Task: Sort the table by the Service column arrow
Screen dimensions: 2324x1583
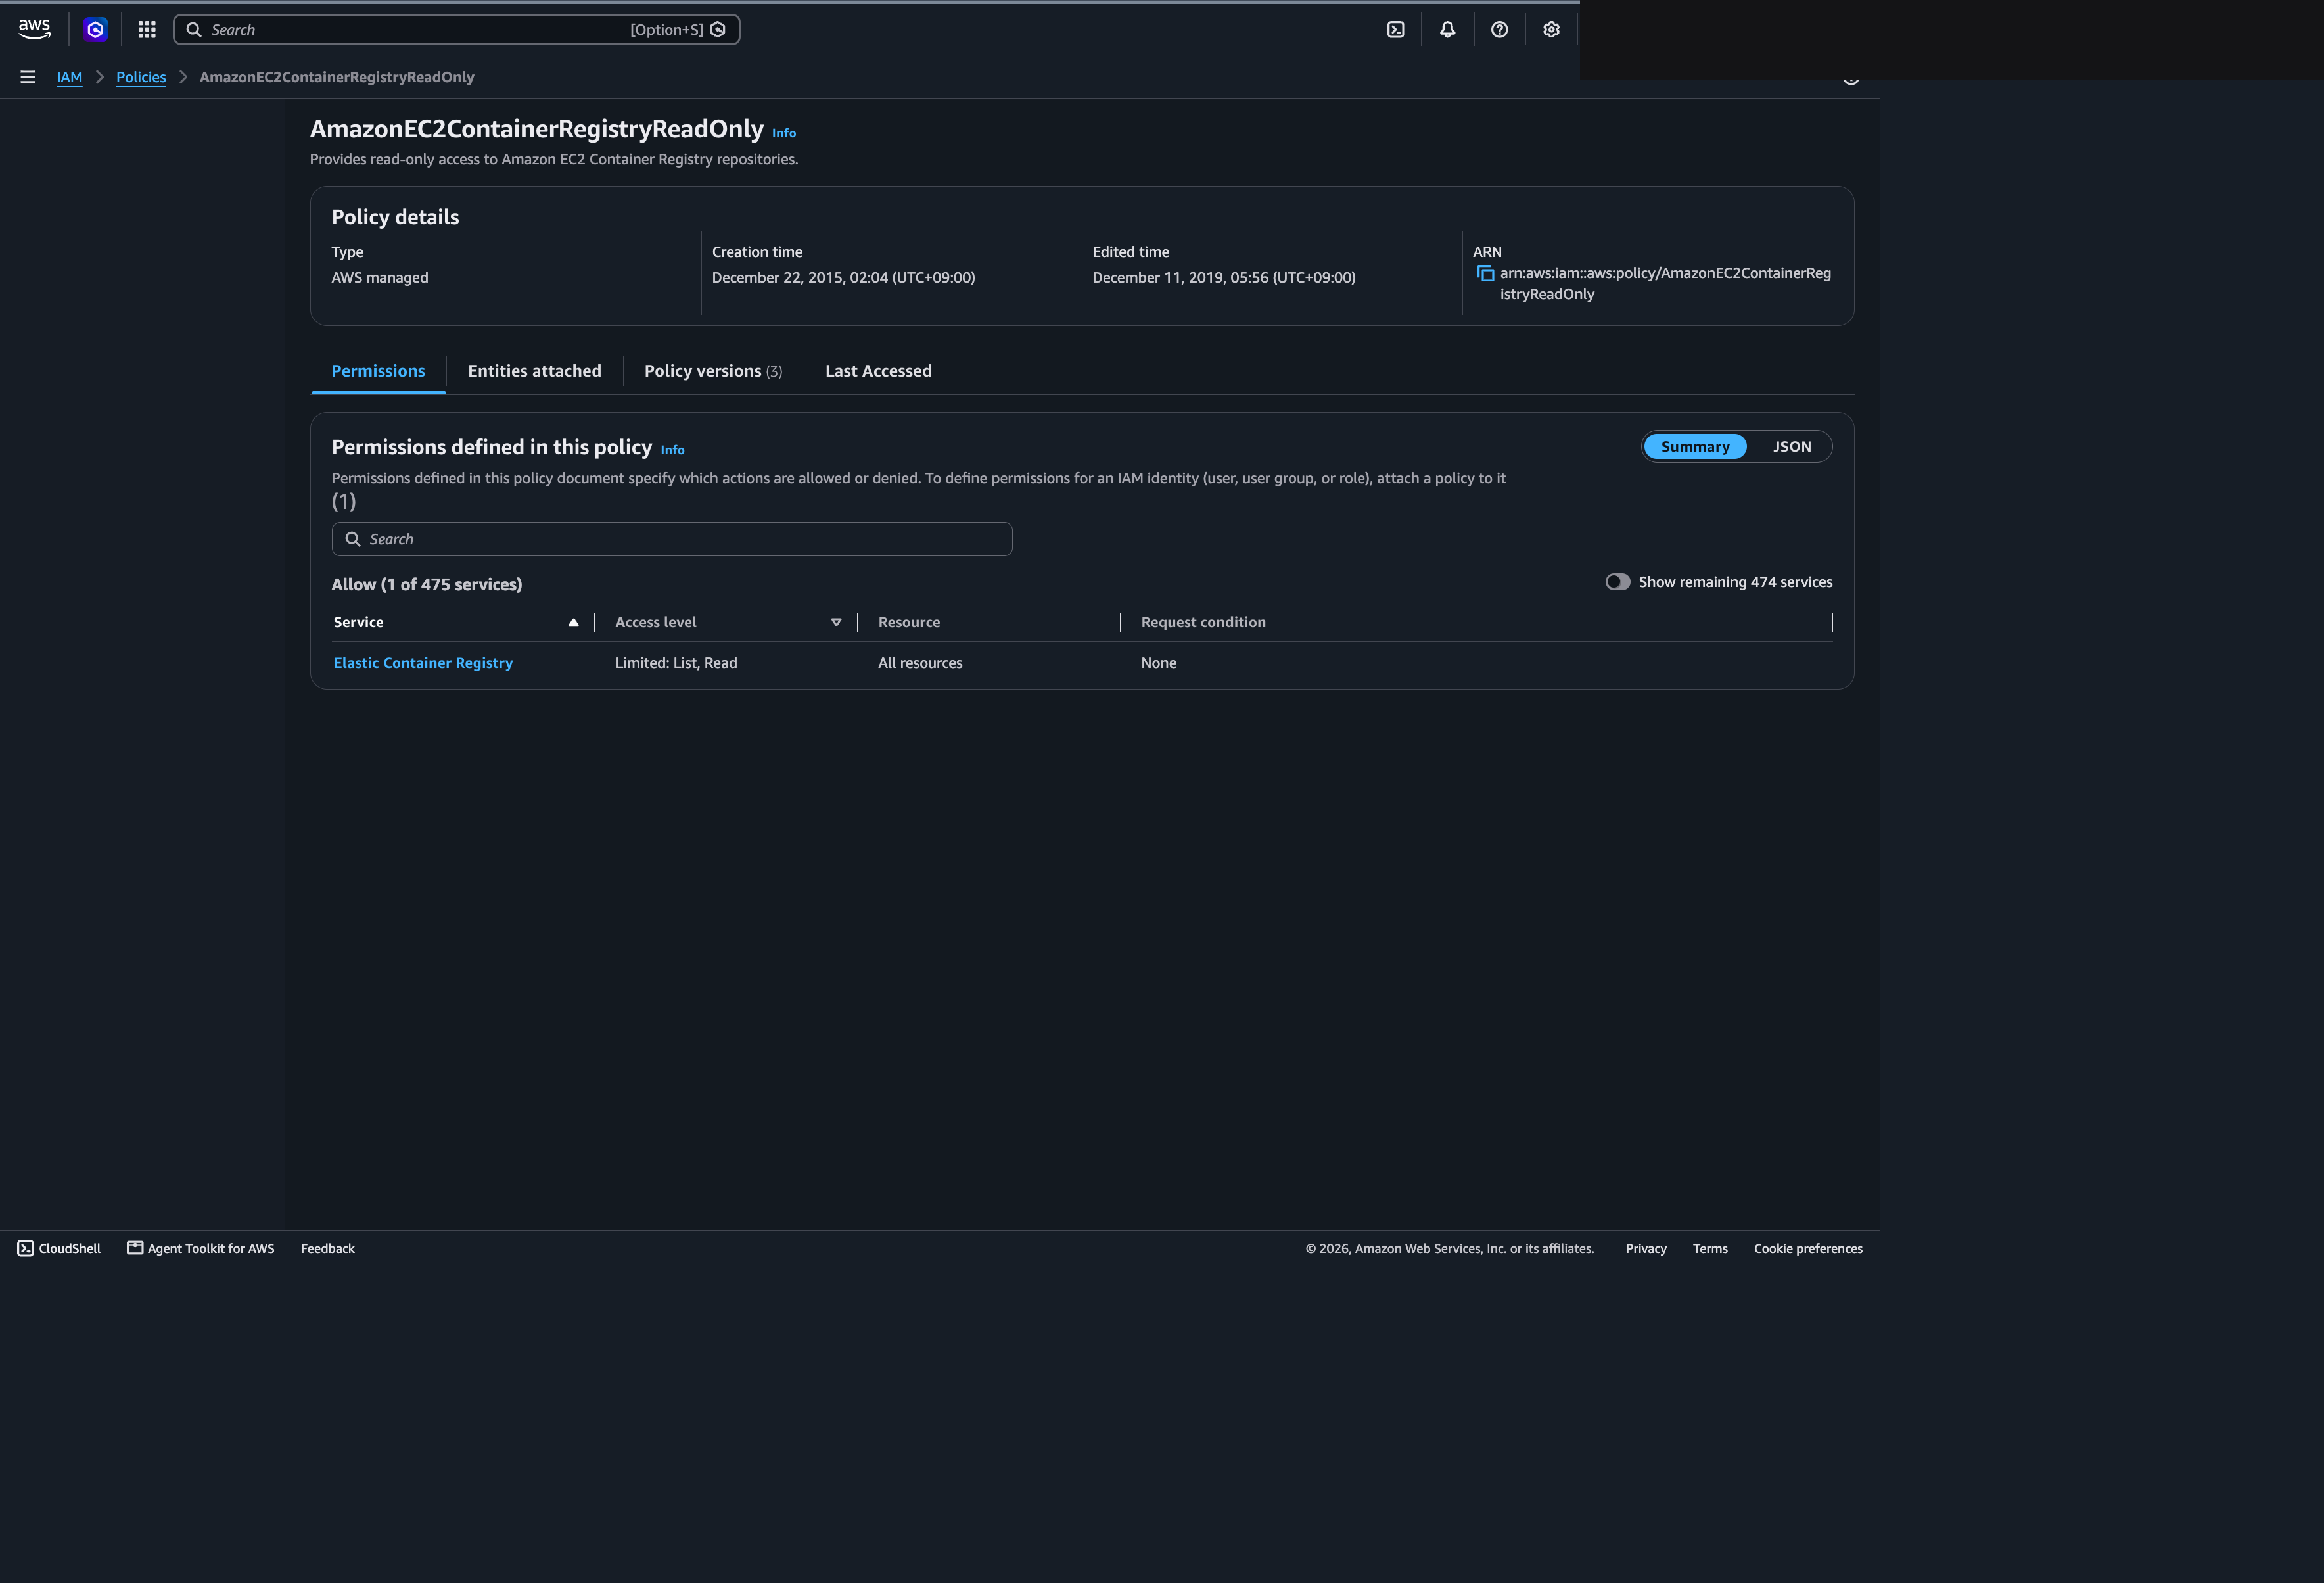Action: coord(573,622)
